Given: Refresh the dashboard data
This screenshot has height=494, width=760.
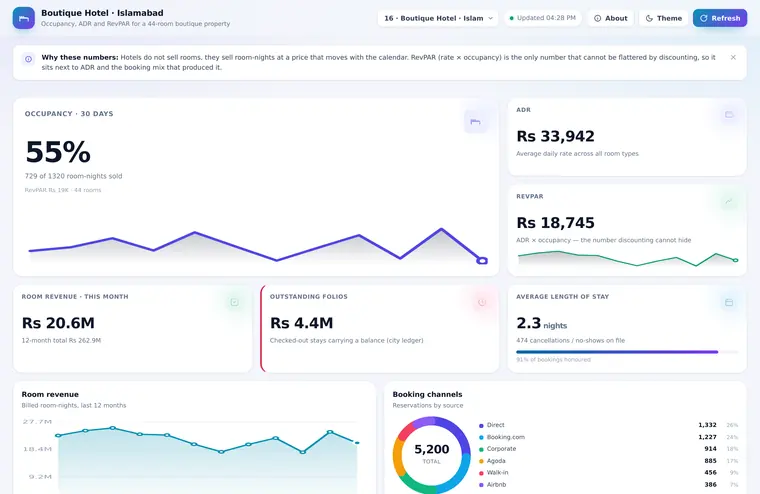Looking at the screenshot, I should (720, 18).
